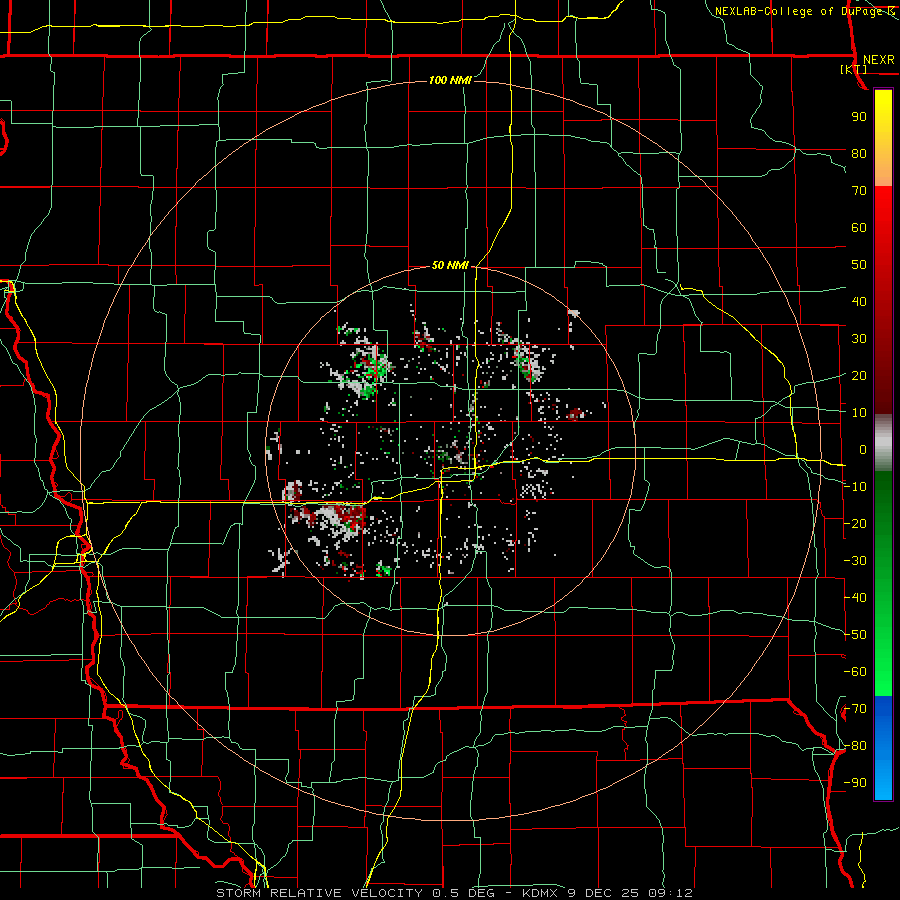Click the 10 value on velocity scale
This screenshot has width=900, height=900.
coord(859,413)
